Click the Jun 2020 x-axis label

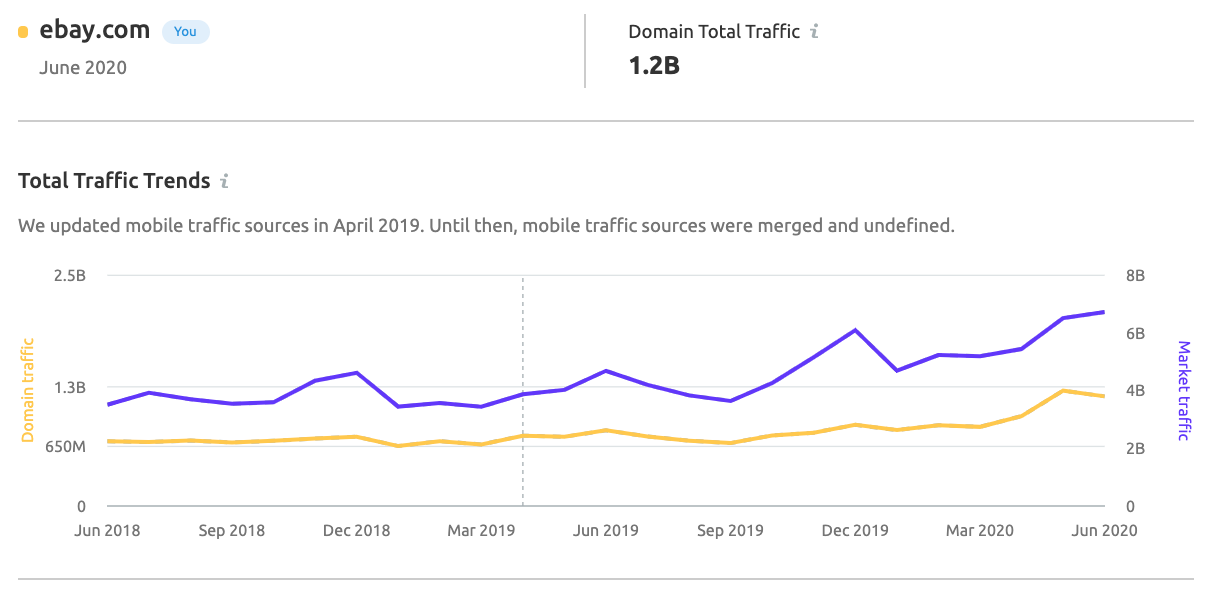(1104, 530)
